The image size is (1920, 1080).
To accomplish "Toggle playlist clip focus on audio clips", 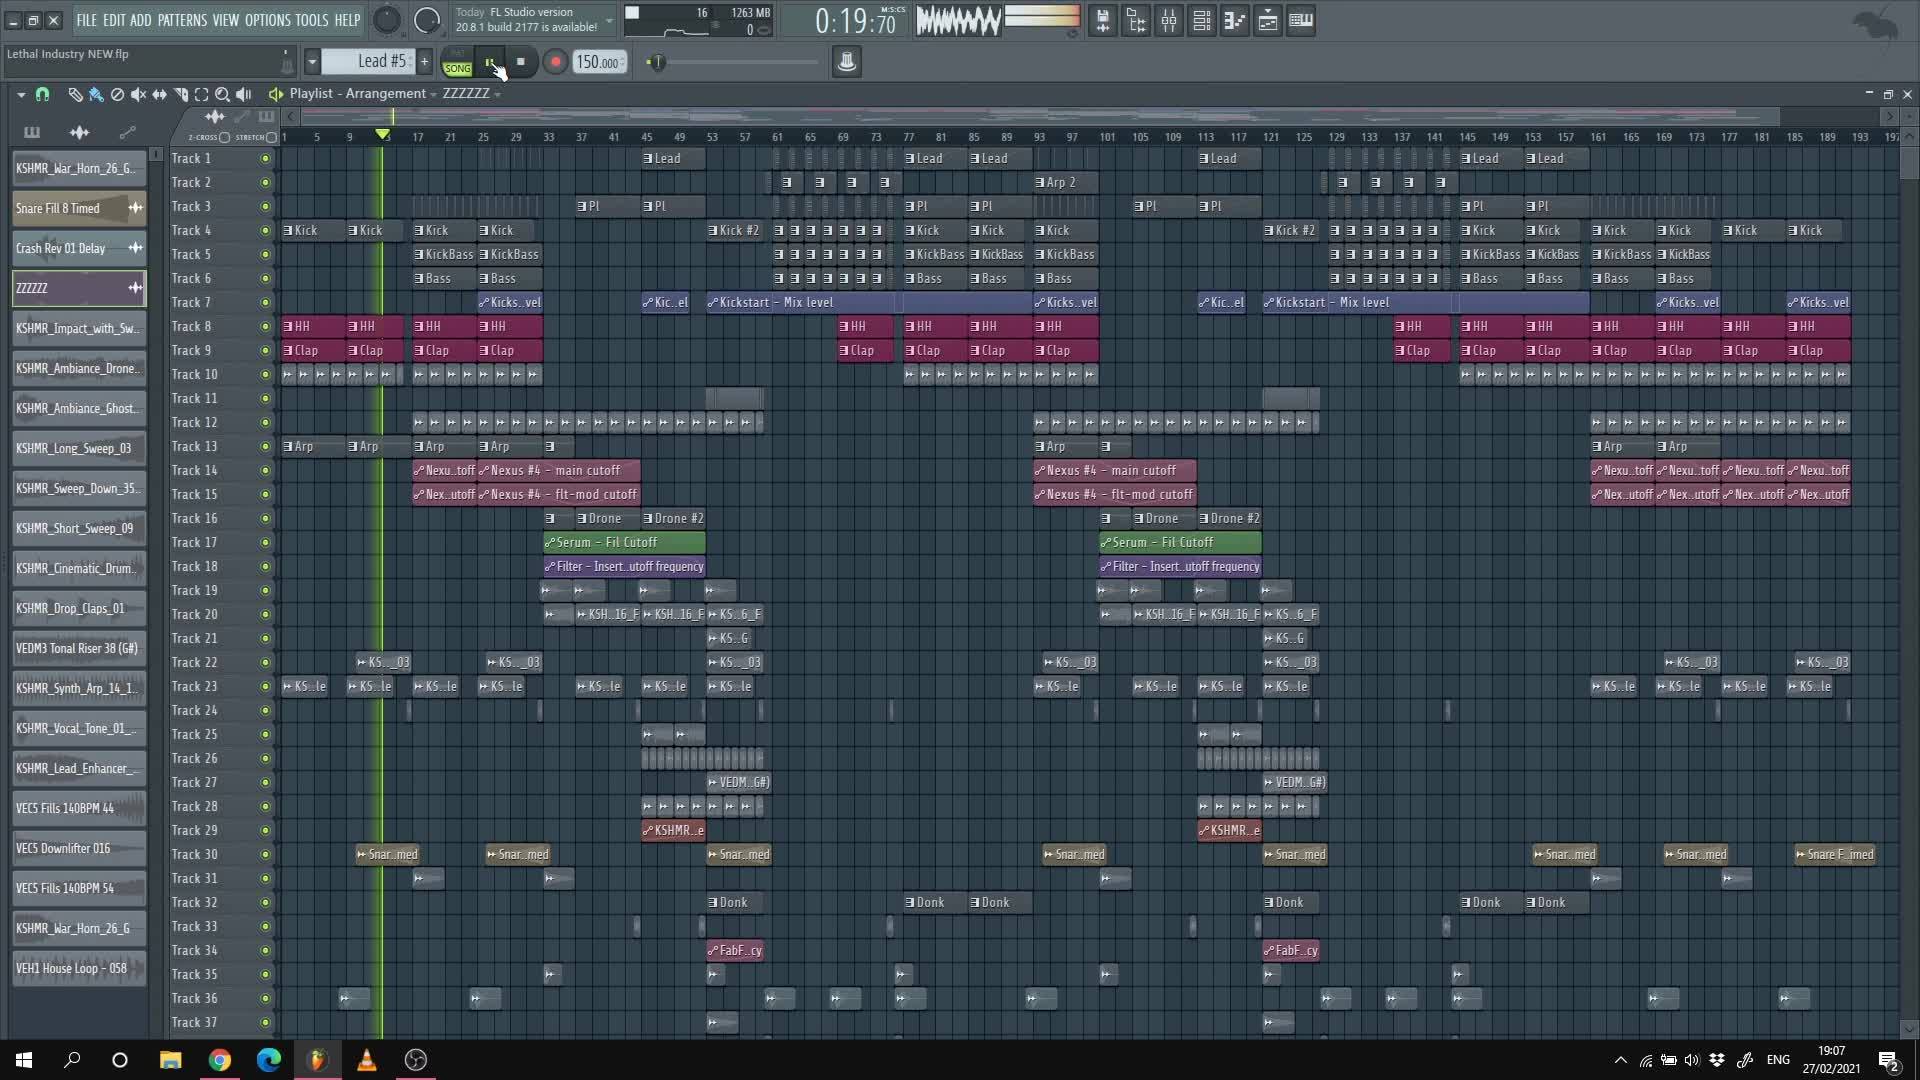I will pyautogui.click(x=214, y=116).
